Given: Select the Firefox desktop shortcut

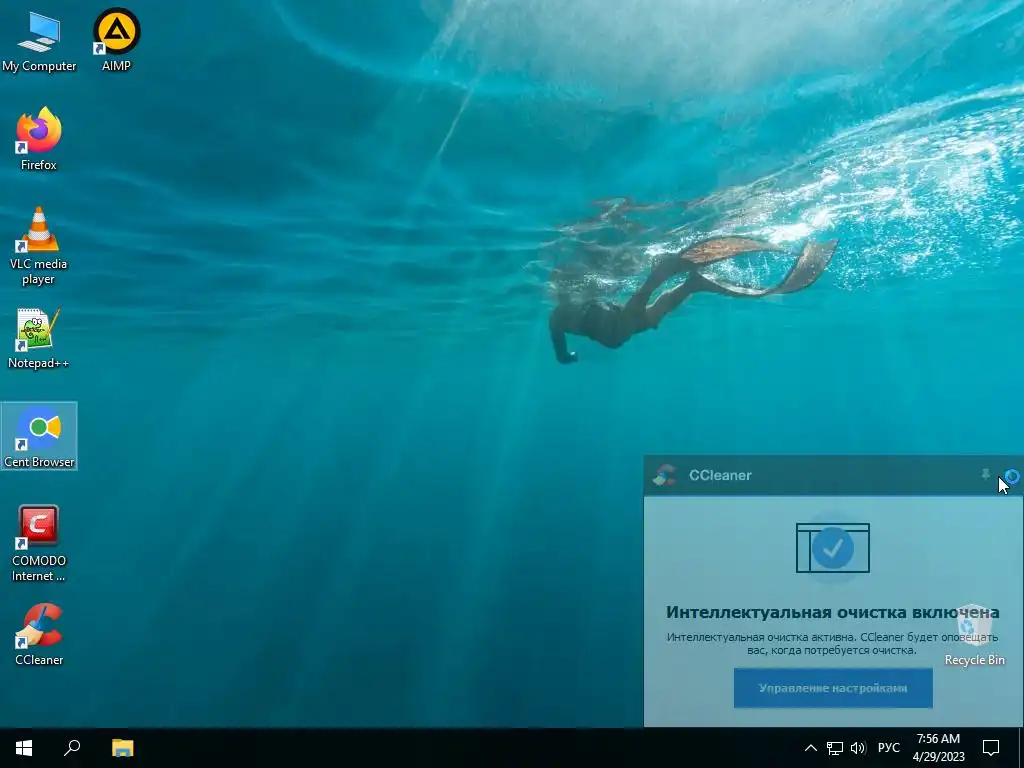Looking at the screenshot, I should pyautogui.click(x=39, y=138).
